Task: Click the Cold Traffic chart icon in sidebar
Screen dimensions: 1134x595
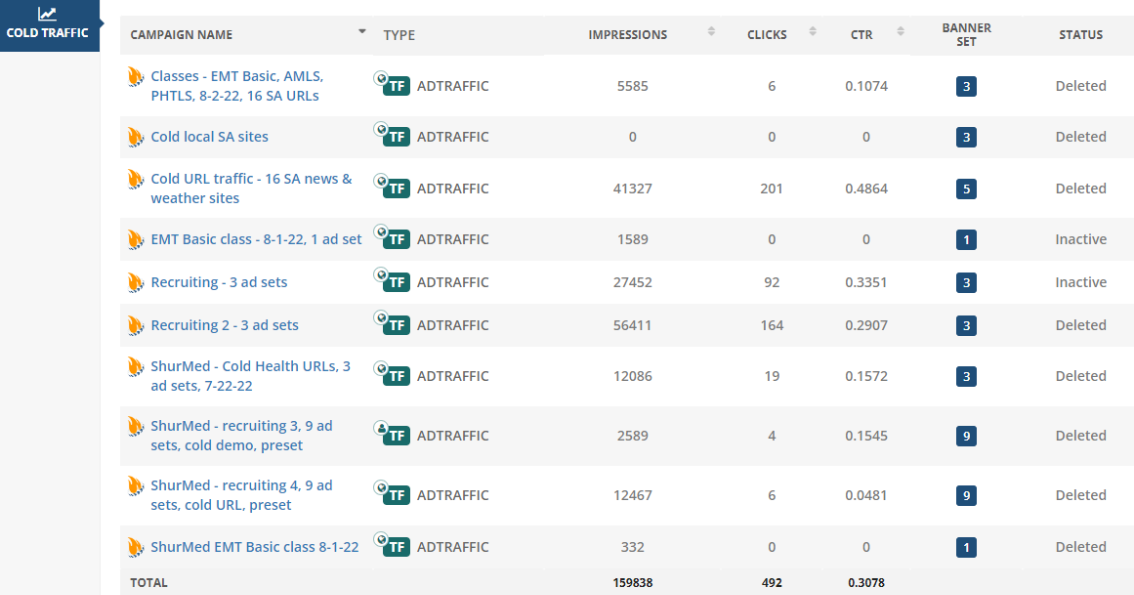Action: coord(47,14)
